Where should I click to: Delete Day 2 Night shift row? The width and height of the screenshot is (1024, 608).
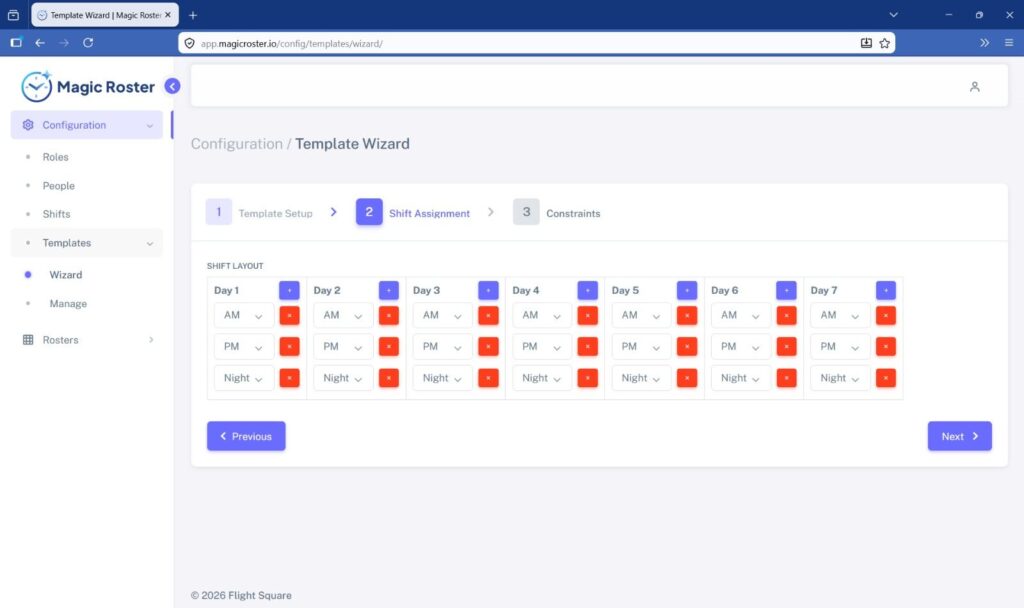(x=389, y=378)
